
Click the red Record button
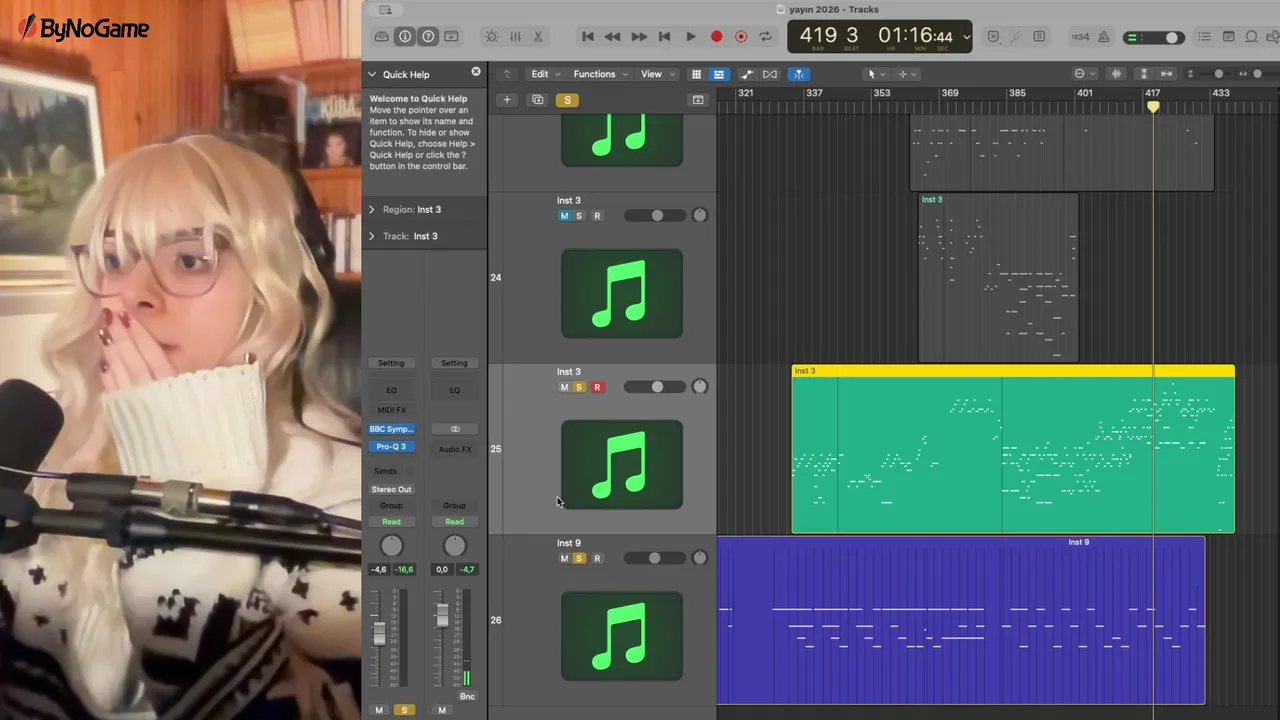pyautogui.click(x=716, y=37)
